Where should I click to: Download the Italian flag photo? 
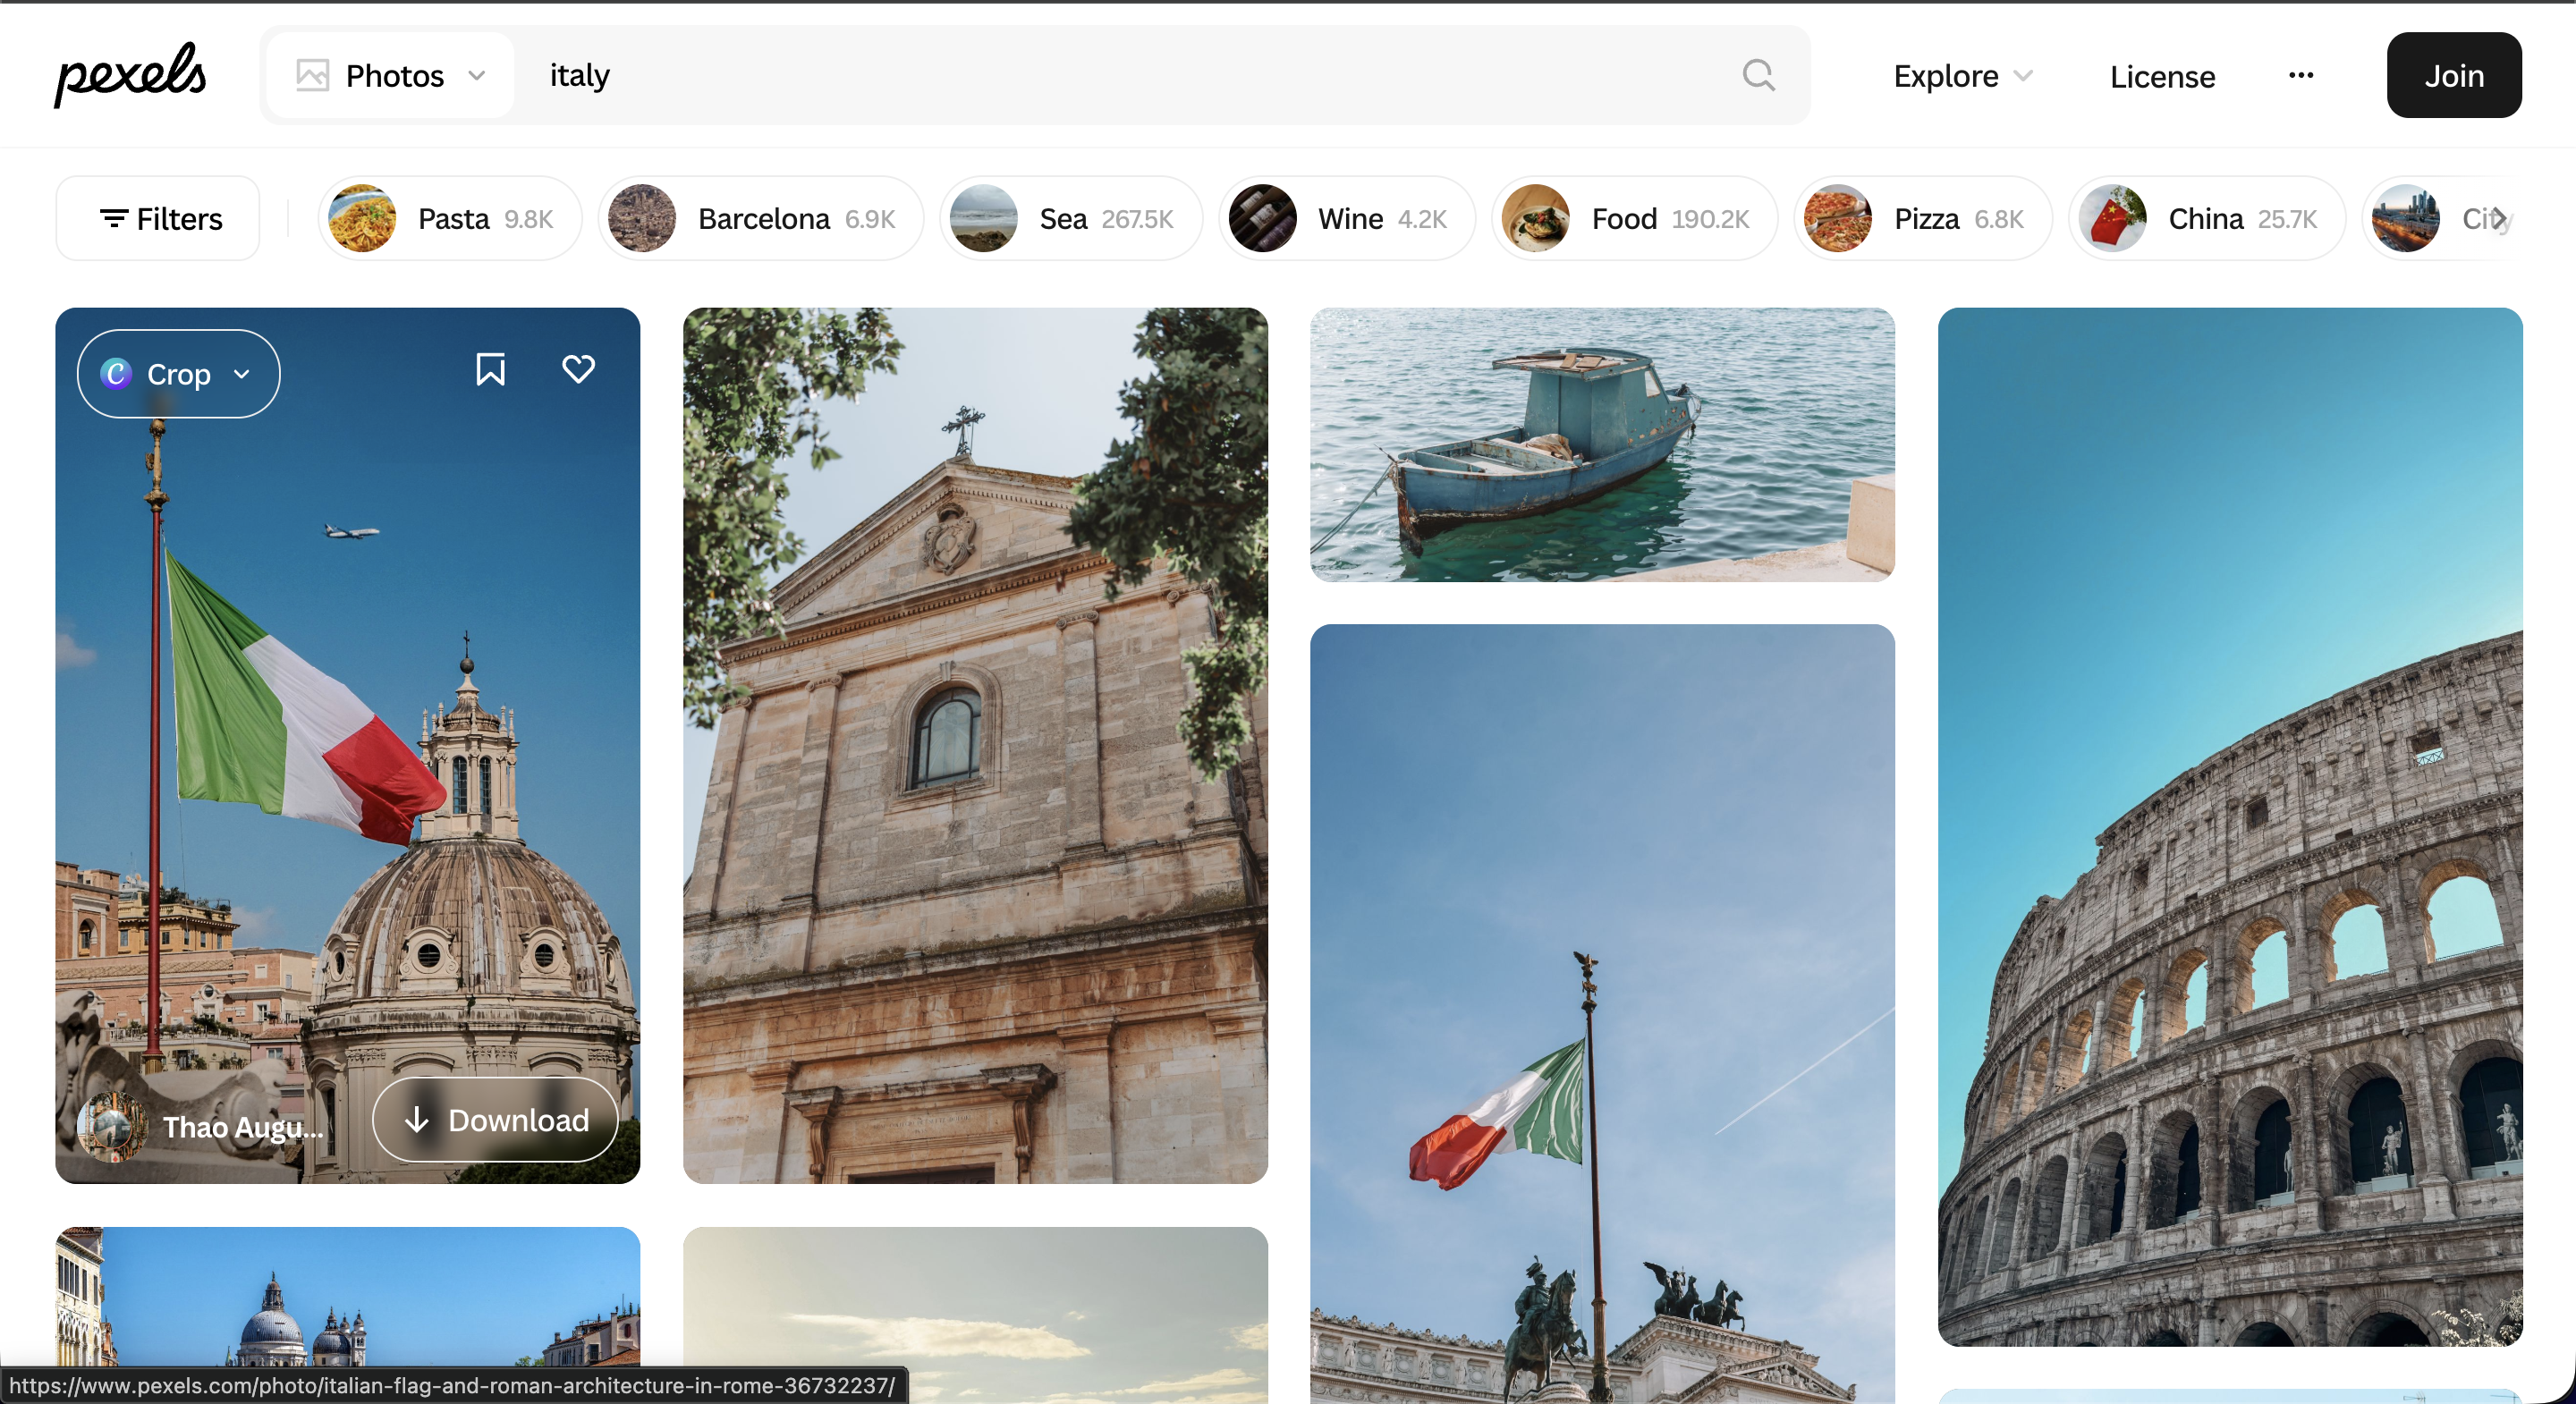pos(496,1120)
